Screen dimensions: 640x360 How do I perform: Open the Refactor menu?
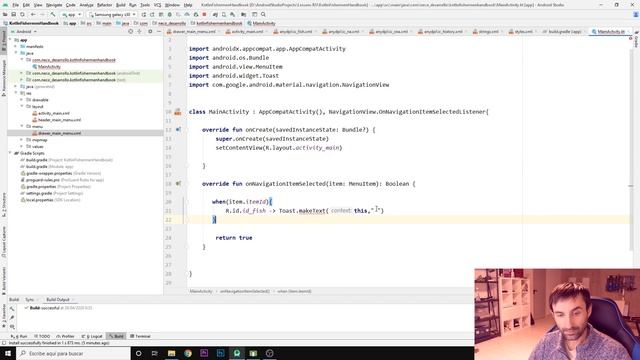[104, 5]
